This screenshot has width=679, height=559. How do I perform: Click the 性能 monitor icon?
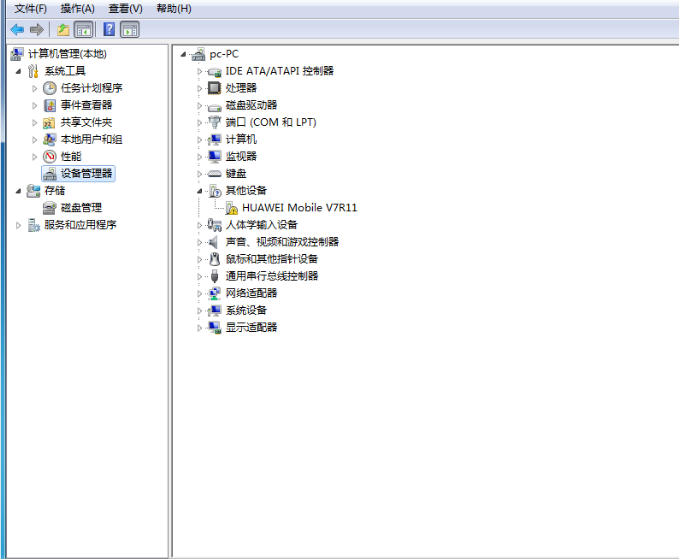point(50,156)
